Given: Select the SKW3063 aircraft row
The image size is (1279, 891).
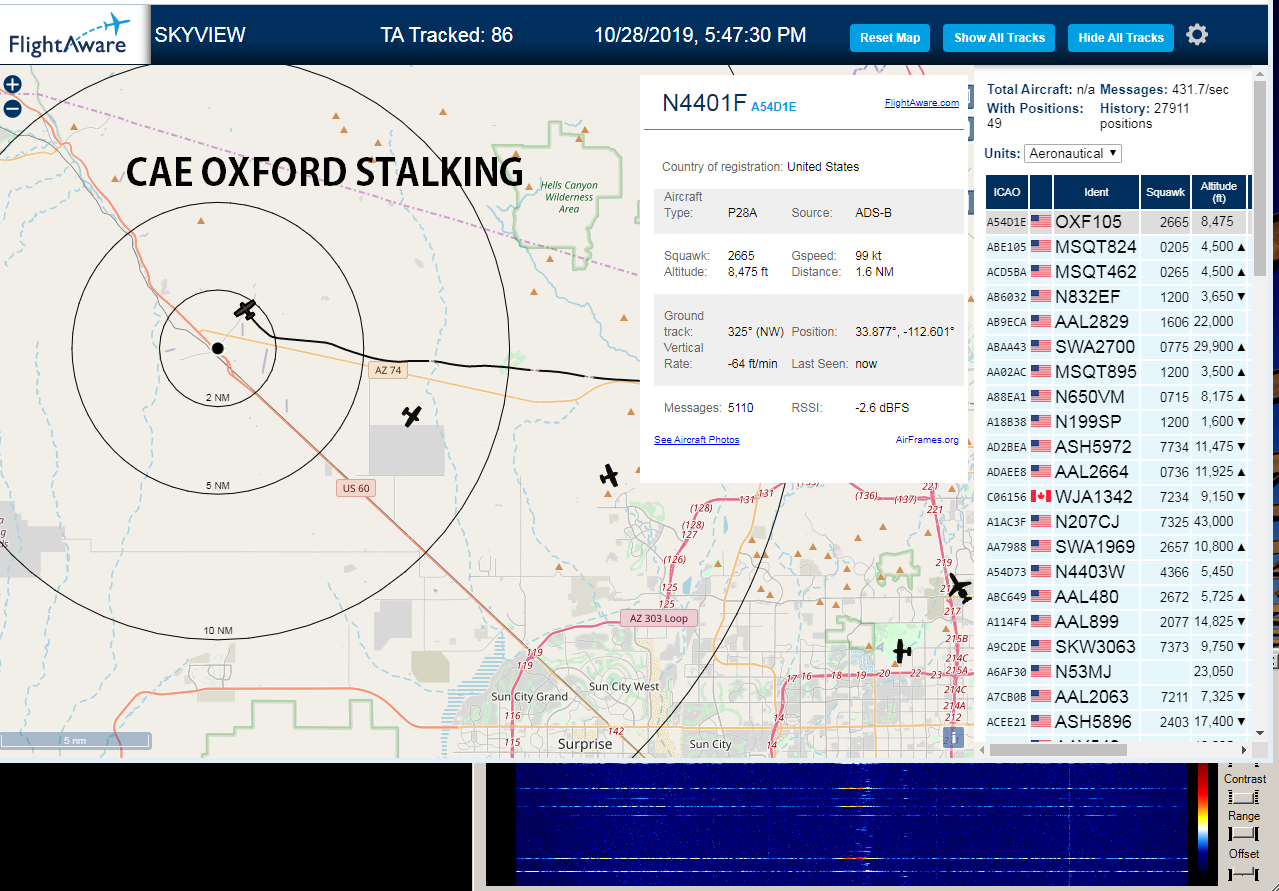Looking at the screenshot, I should tap(1117, 647).
